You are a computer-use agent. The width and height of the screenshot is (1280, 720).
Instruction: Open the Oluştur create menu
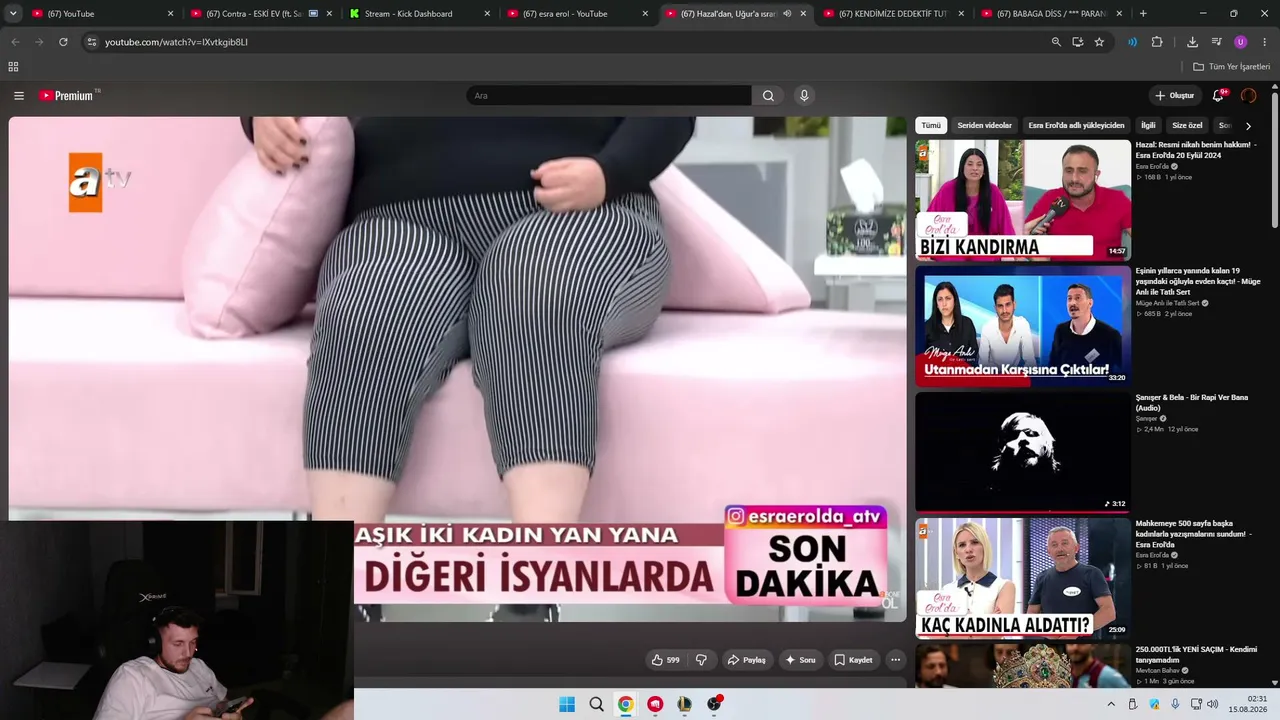tap(1174, 96)
